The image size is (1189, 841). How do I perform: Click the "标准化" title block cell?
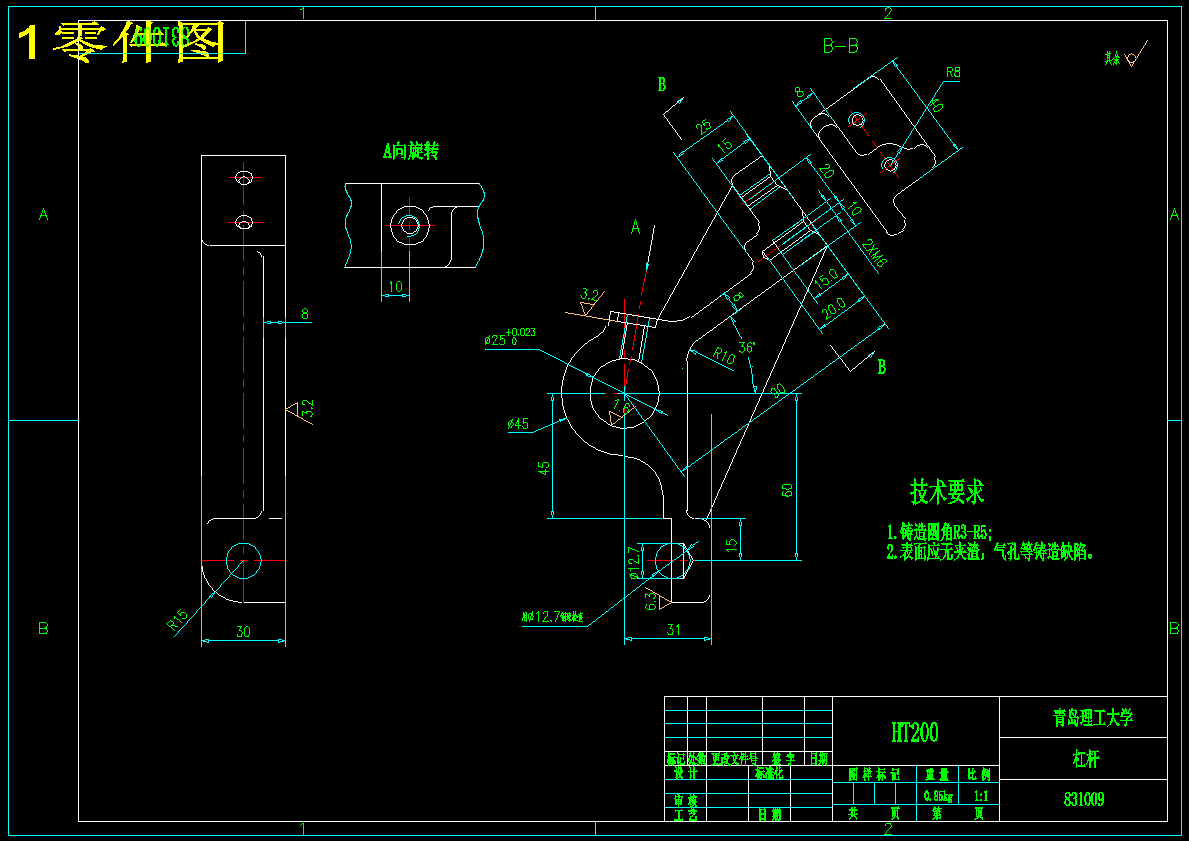[x=769, y=774]
